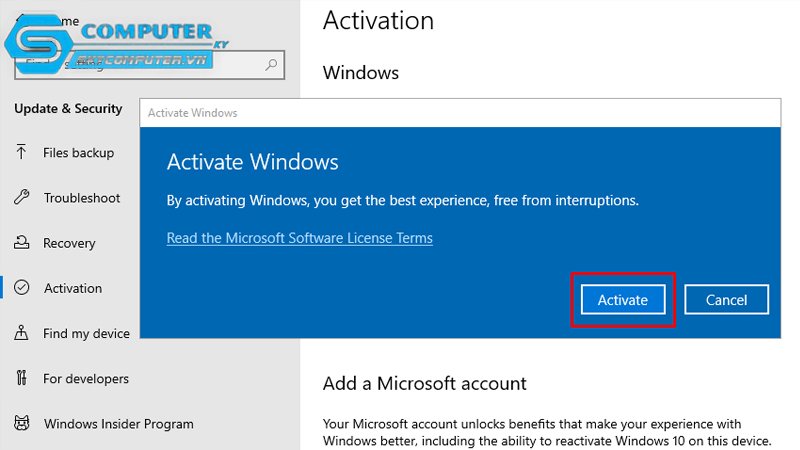
Task: Click the Activation checkmark circle icon
Action: point(21,287)
